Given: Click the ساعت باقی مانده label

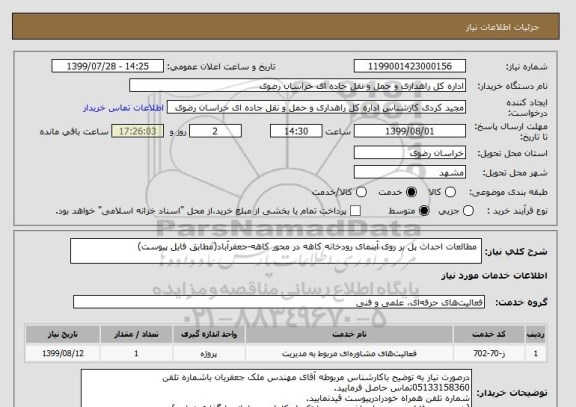Looking at the screenshot, I should [74, 132].
